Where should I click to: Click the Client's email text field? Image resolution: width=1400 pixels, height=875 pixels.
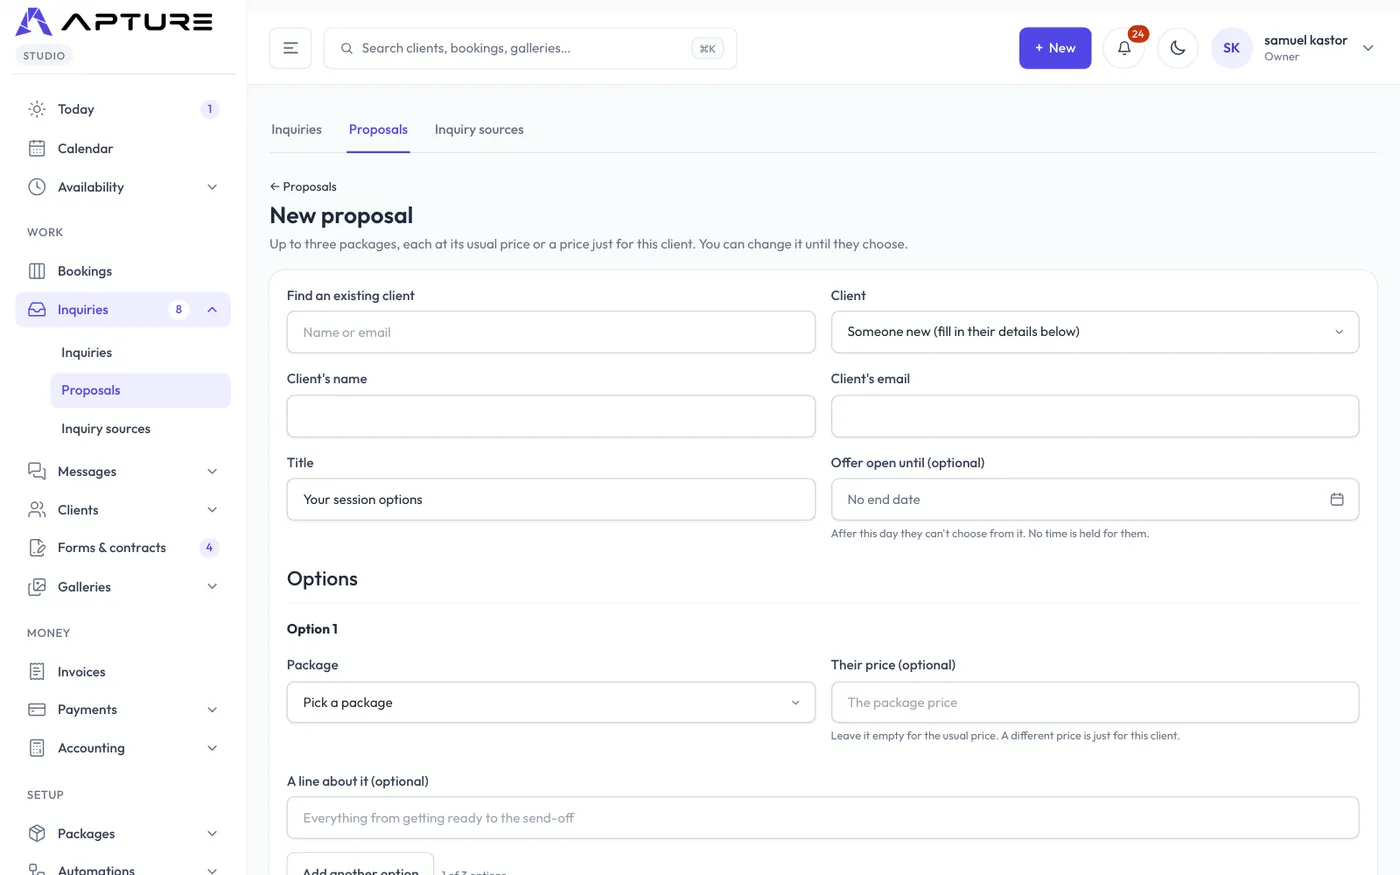(x=1095, y=416)
